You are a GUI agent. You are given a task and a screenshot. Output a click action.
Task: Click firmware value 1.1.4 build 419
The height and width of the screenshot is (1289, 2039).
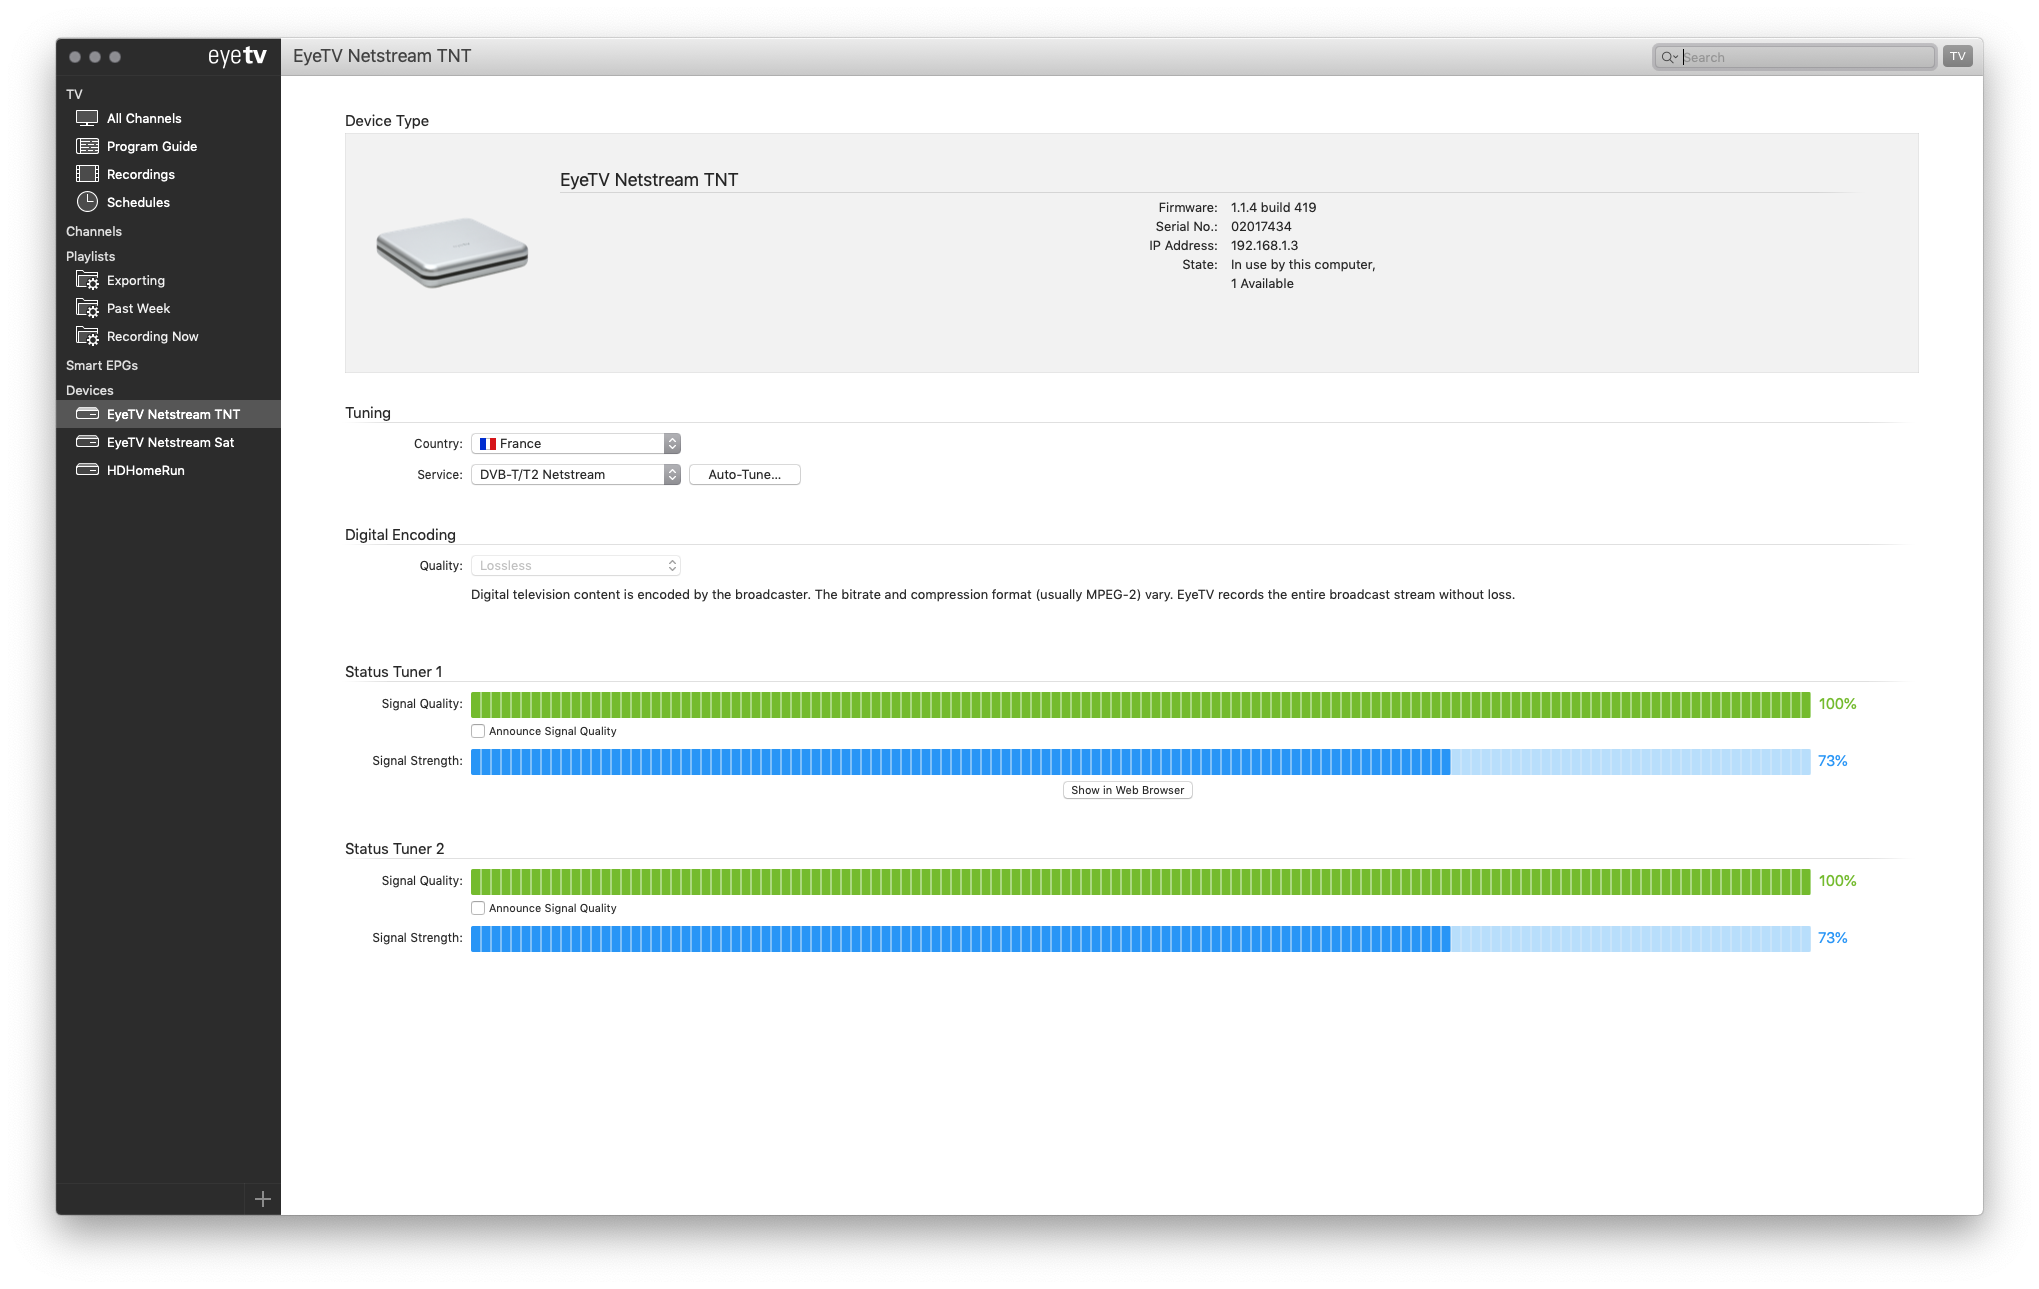click(x=1273, y=207)
